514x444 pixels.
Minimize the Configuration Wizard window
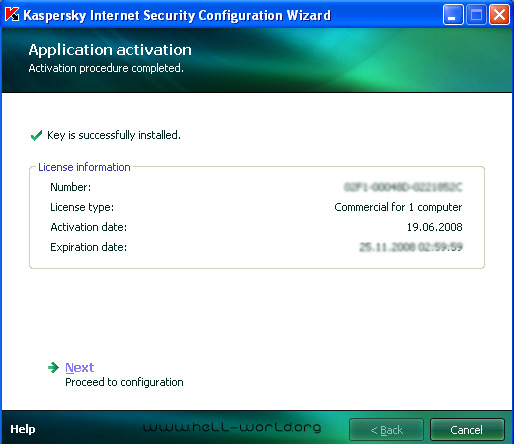click(x=453, y=15)
